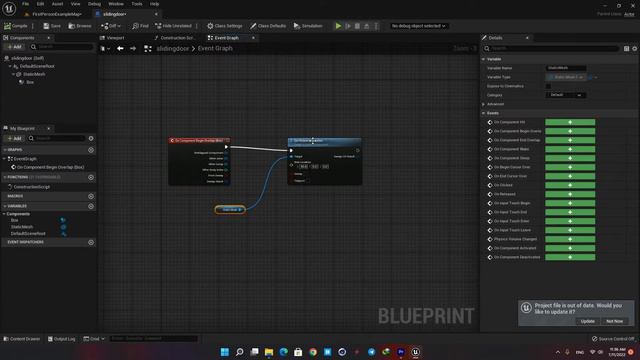This screenshot has width=640, height=360.
Task: Open the Debug menu
Action: pyautogui.click(x=94, y=4)
